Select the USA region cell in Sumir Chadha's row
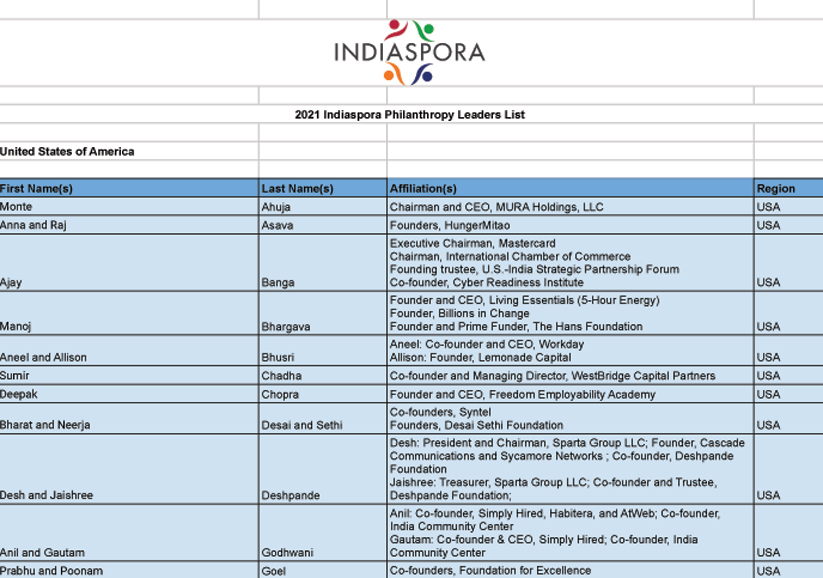The height and width of the screenshot is (578, 823). tap(789, 375)
